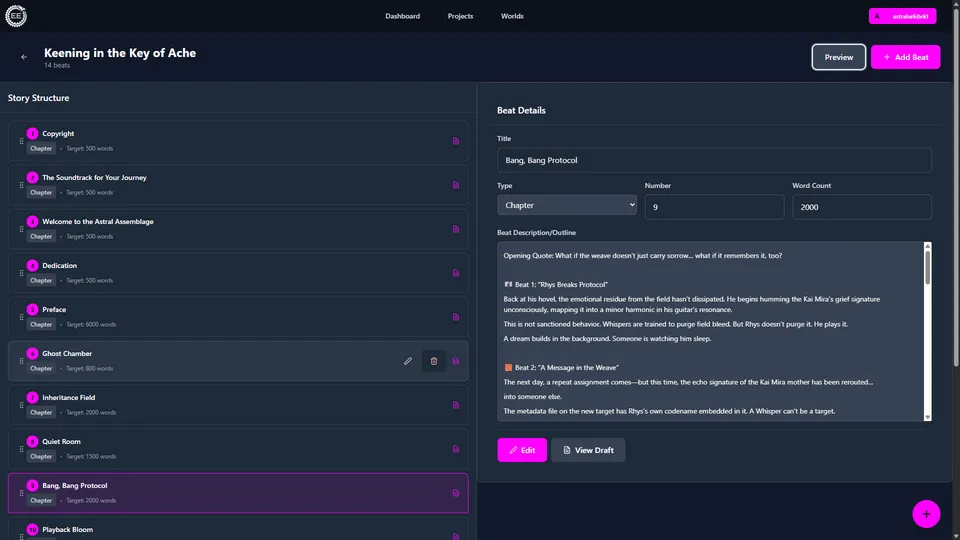
Task: Switch to the Worlds nav item
Action: 512,16
